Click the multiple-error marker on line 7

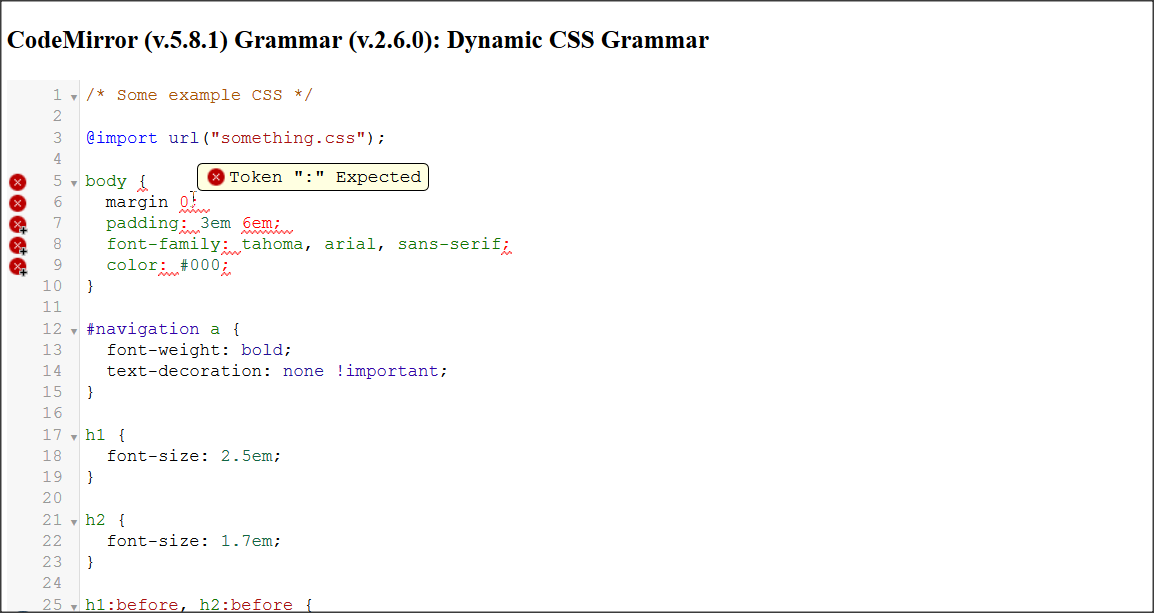click(18, 224)
